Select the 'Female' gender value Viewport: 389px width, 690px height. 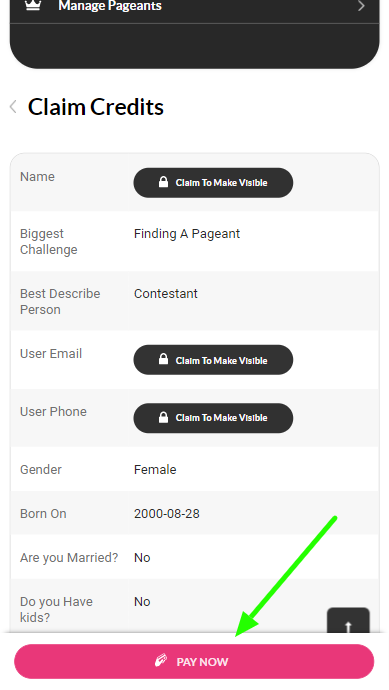(x=155, y=470)
